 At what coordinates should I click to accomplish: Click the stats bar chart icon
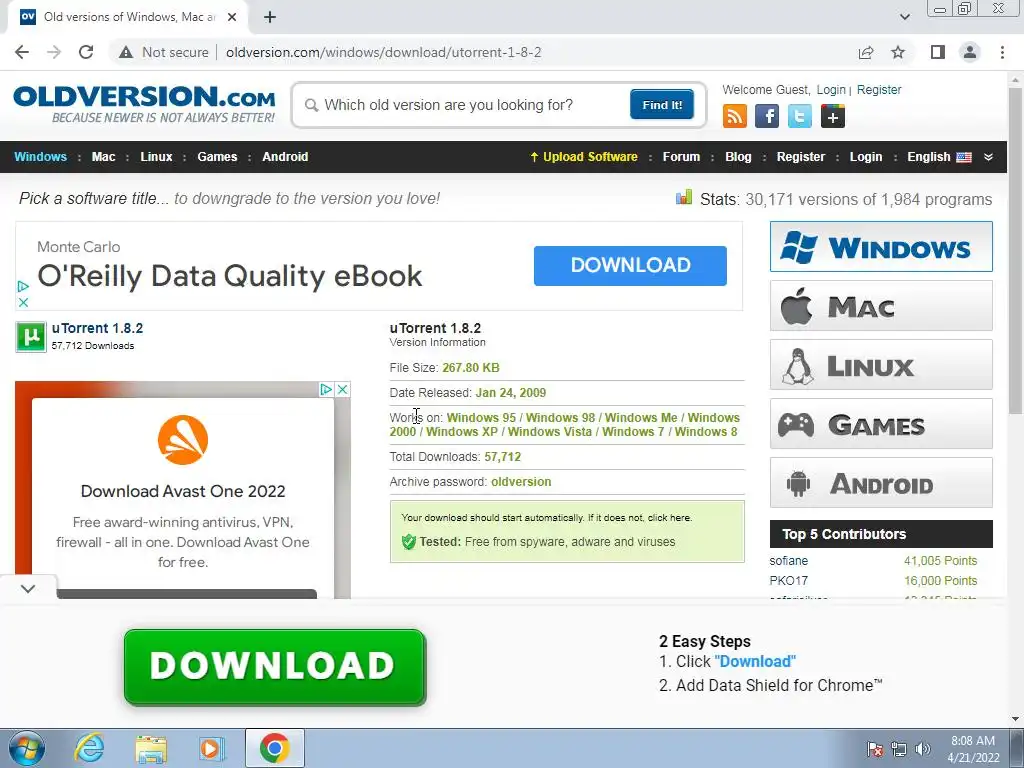(x=684, y=197)
